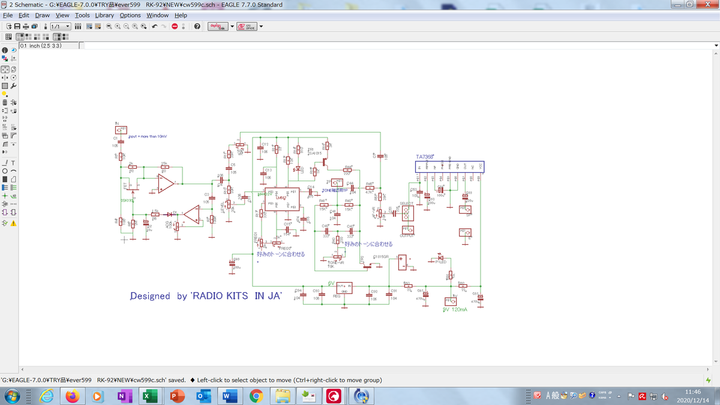Click the Print icon in the toolbar
The width and height of the screenshot is (720, 405).
[27, 26]
